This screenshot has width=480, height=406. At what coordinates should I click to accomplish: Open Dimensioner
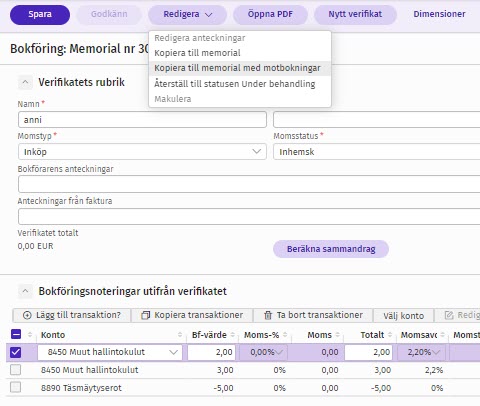pos(439,14)
